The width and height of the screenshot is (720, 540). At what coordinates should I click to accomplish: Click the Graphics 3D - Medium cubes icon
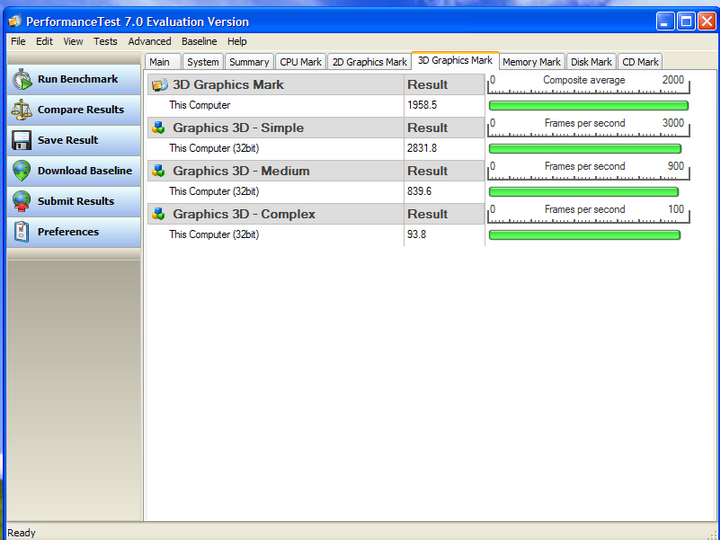[159, 171]
